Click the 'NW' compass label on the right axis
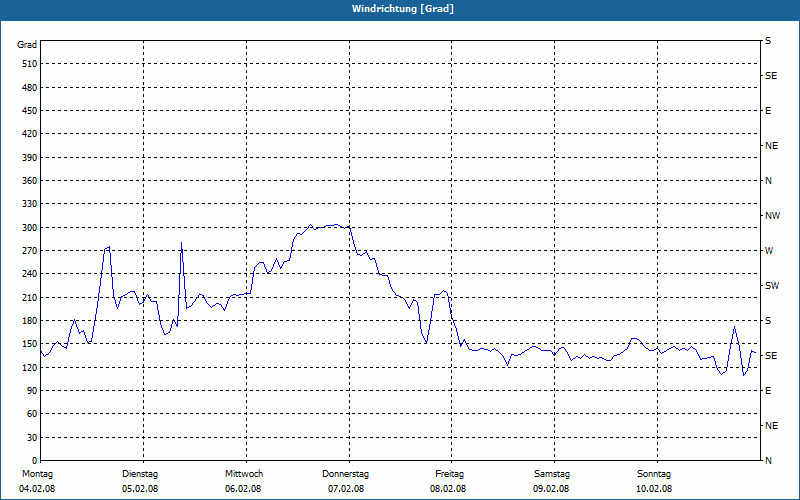Screen dimensions: 800x500 (x=772, y=216)
